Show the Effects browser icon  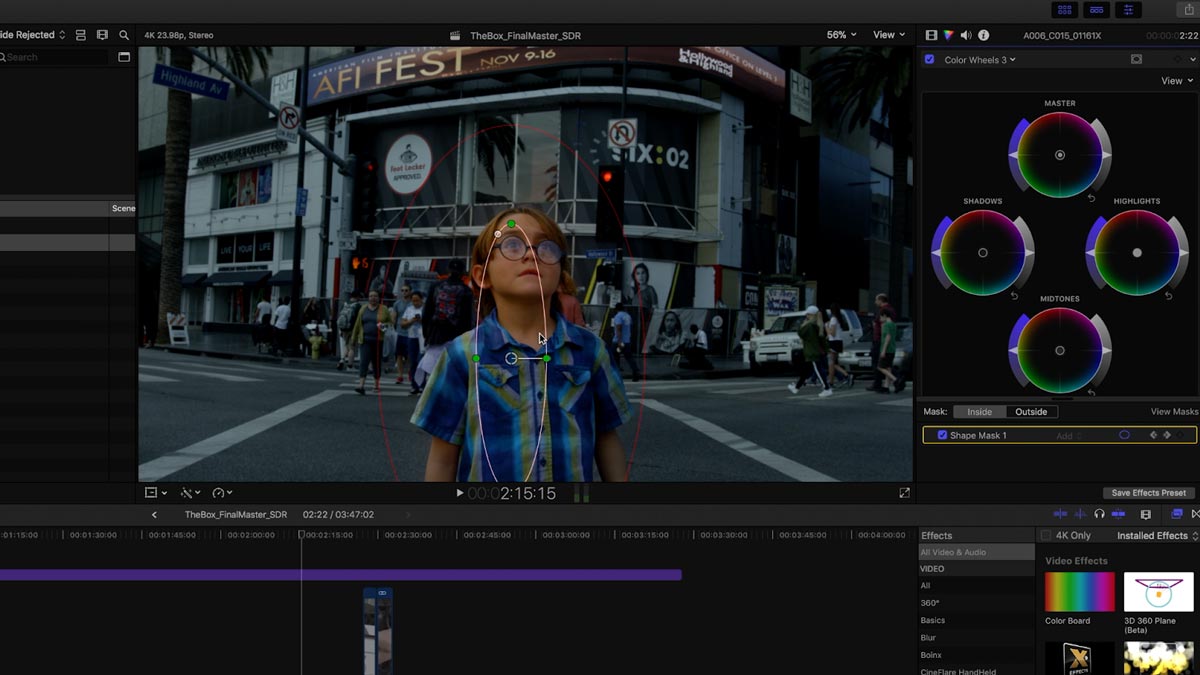[x=1176, y=514]
